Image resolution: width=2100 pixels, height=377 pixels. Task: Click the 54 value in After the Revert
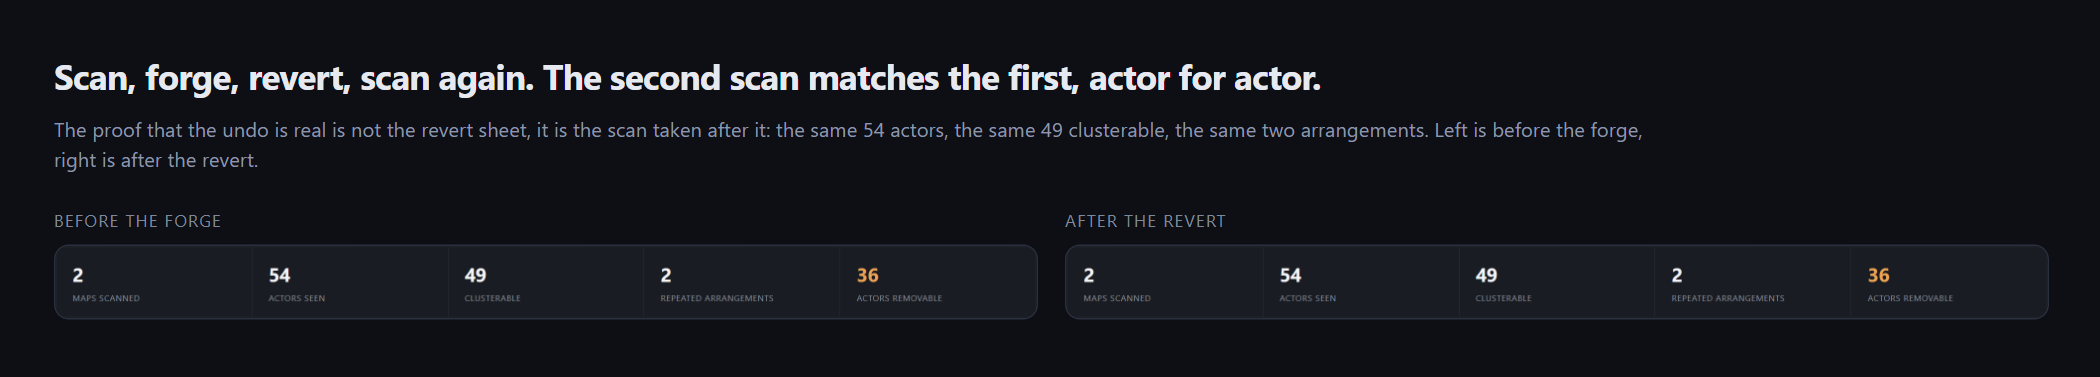pos(1290,275)
